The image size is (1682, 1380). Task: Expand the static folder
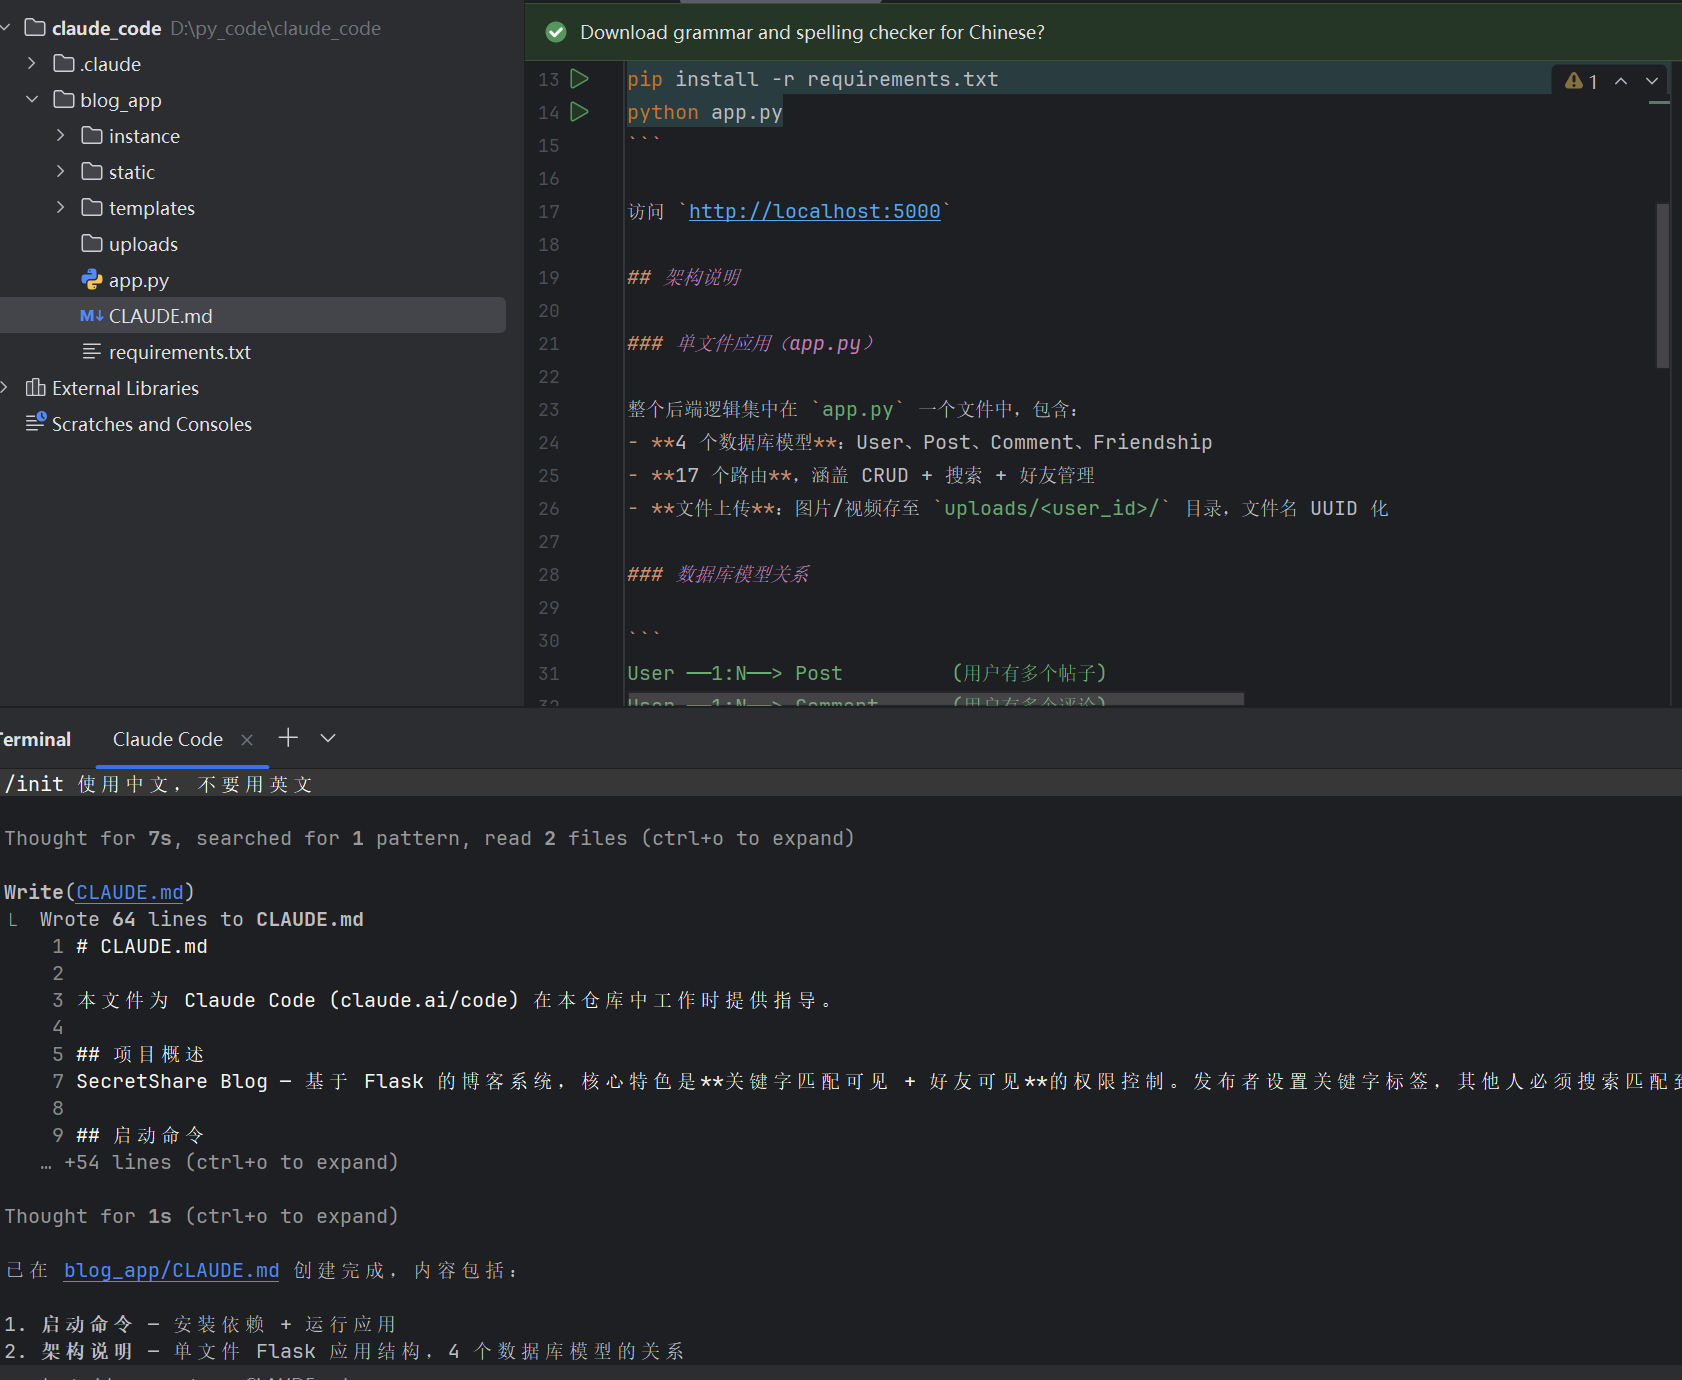tap(60, 172)
